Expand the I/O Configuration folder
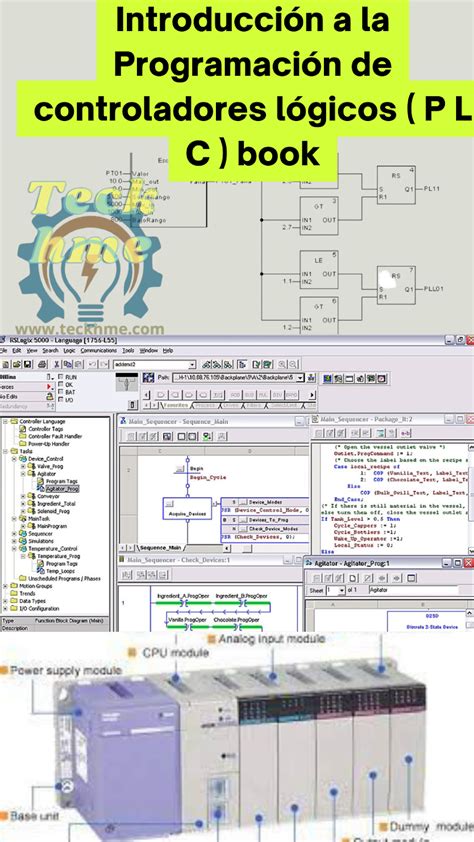474x842 pixels. (5, 608)
